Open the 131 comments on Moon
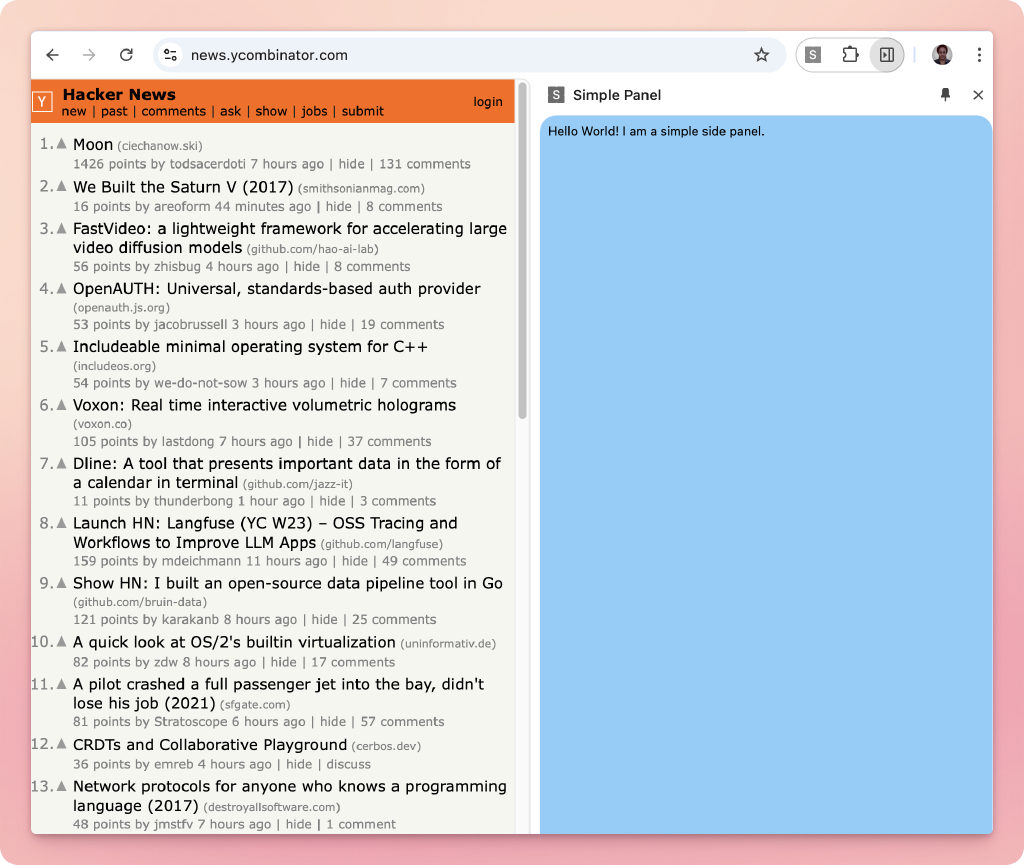The image size is (1024, 865). [x=424, y=164]
